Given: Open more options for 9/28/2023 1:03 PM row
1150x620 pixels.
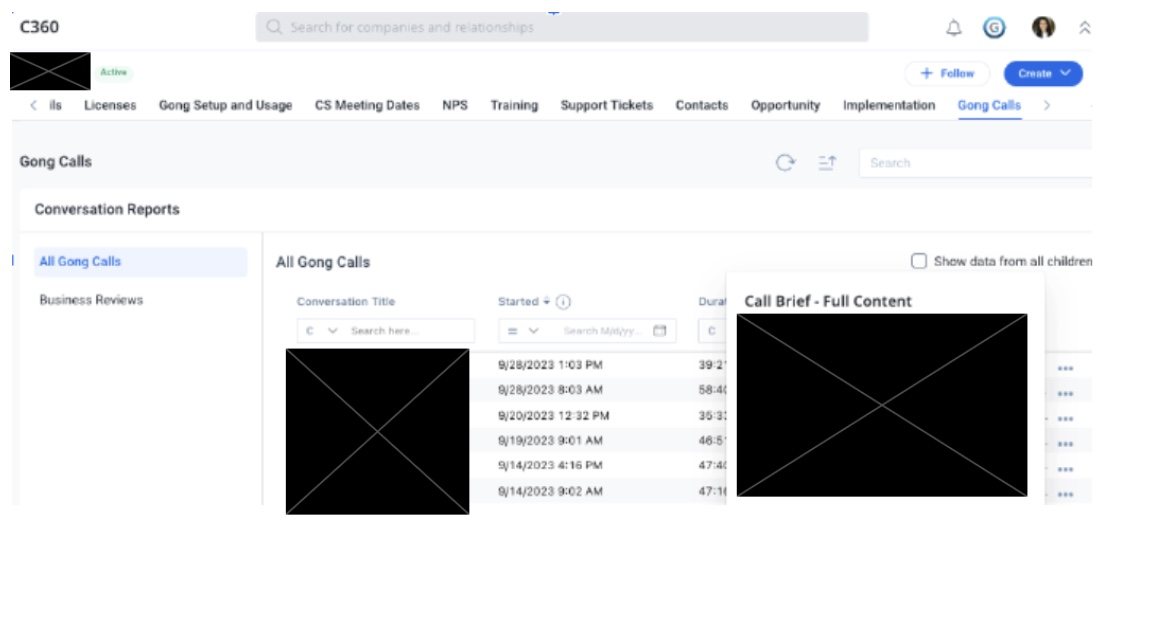Looking at the screenshot, I should [1065, 368].
